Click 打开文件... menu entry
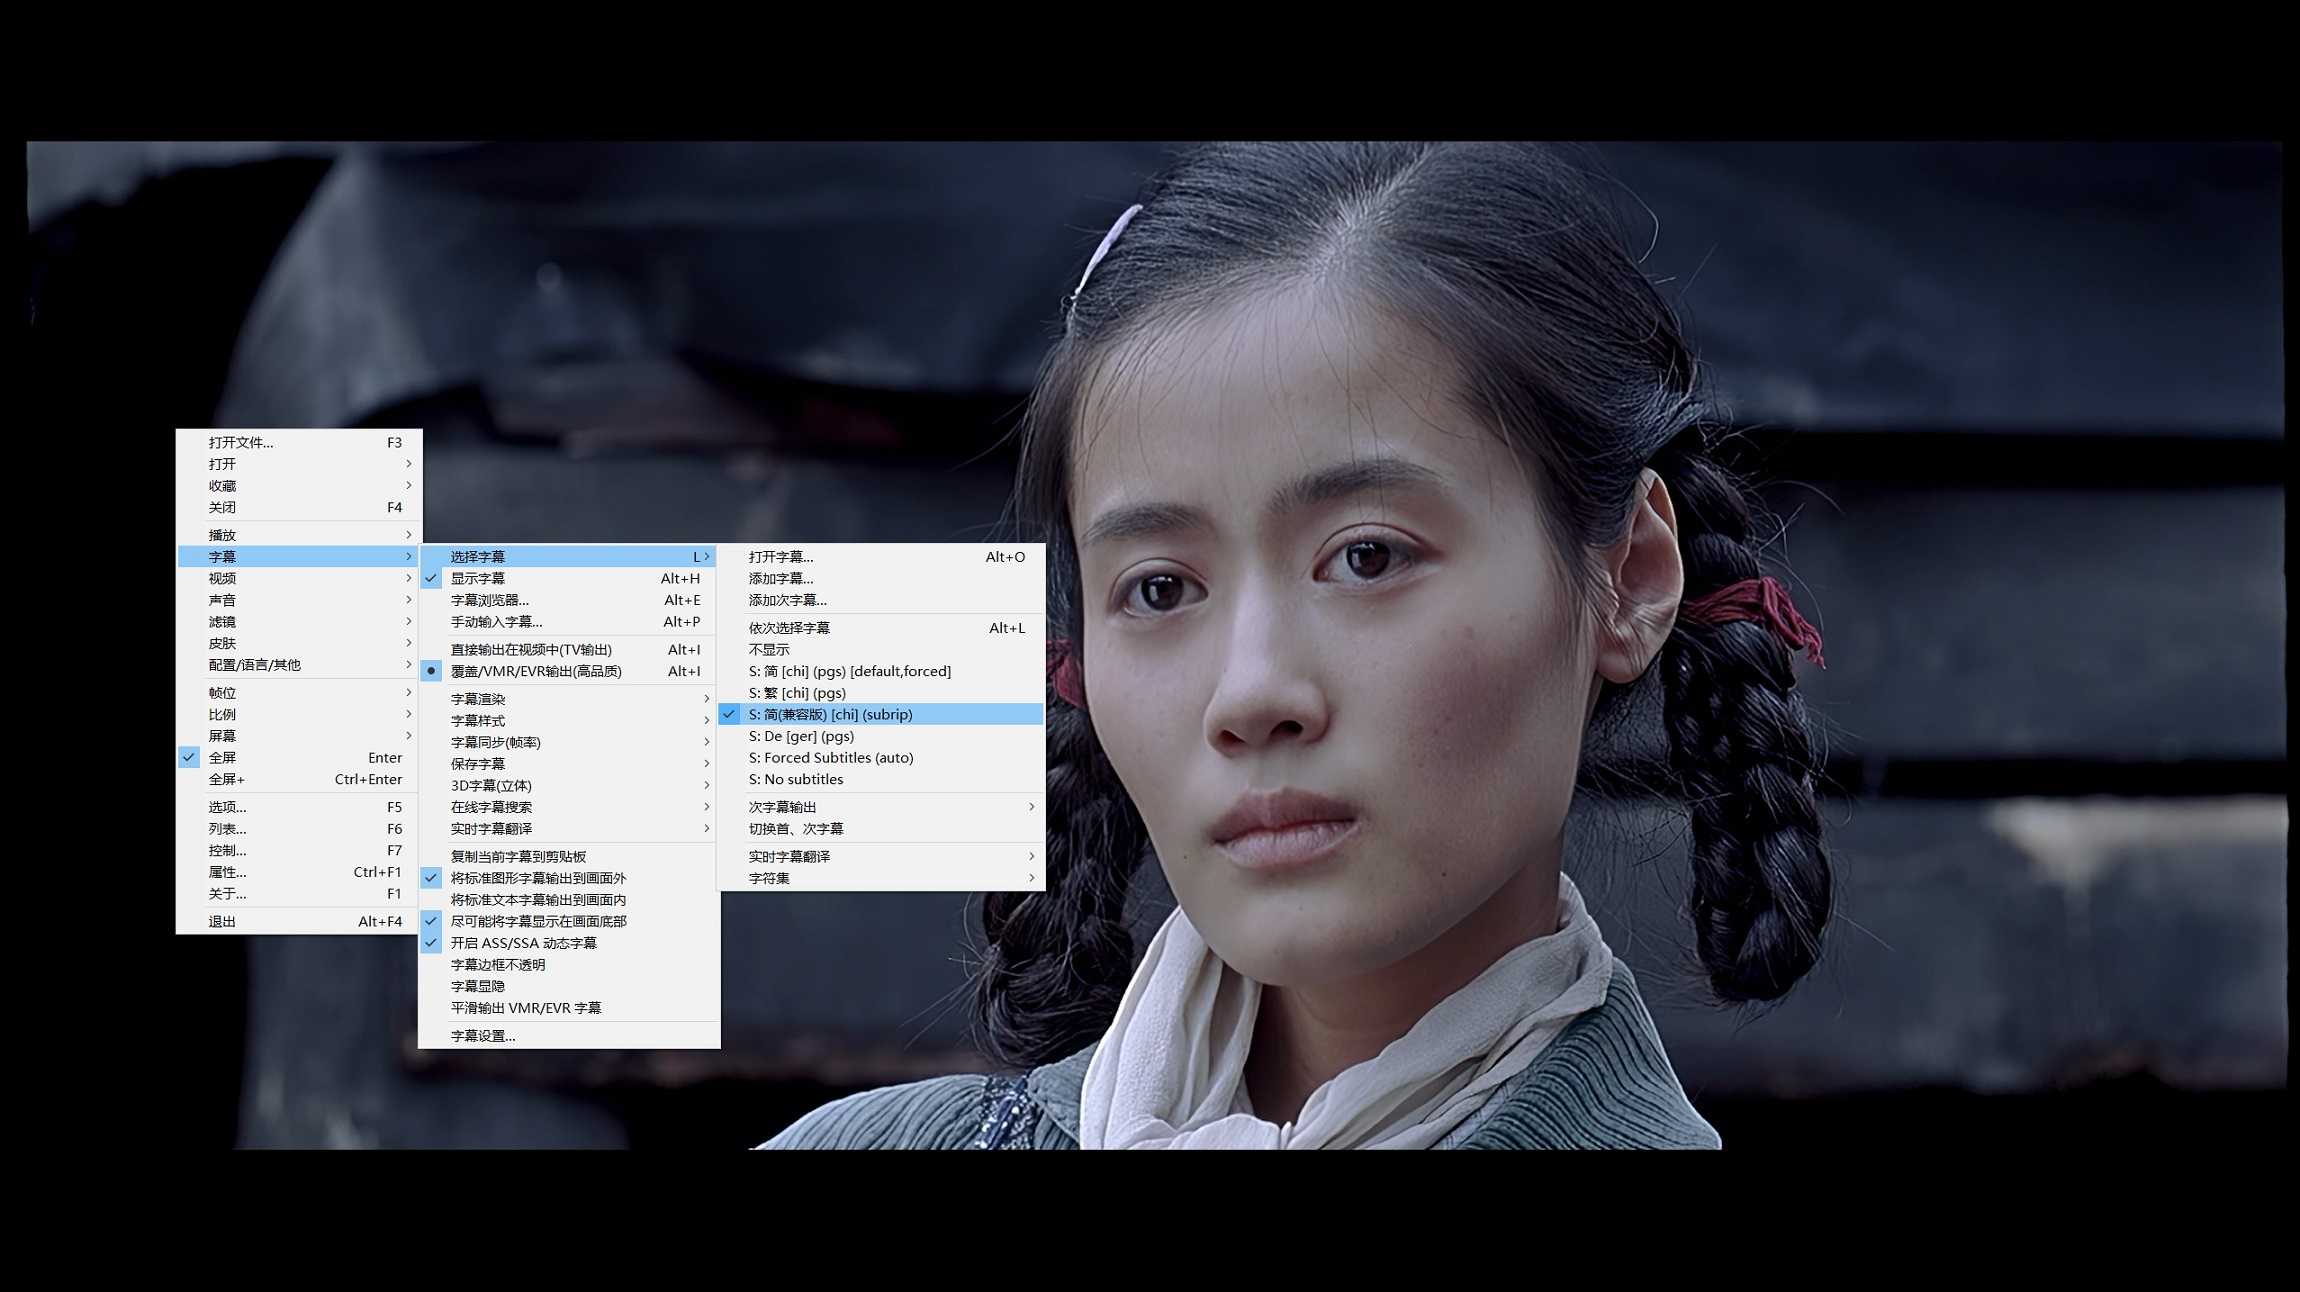Screen dimensions: 2300x1292 pos(299,442)
